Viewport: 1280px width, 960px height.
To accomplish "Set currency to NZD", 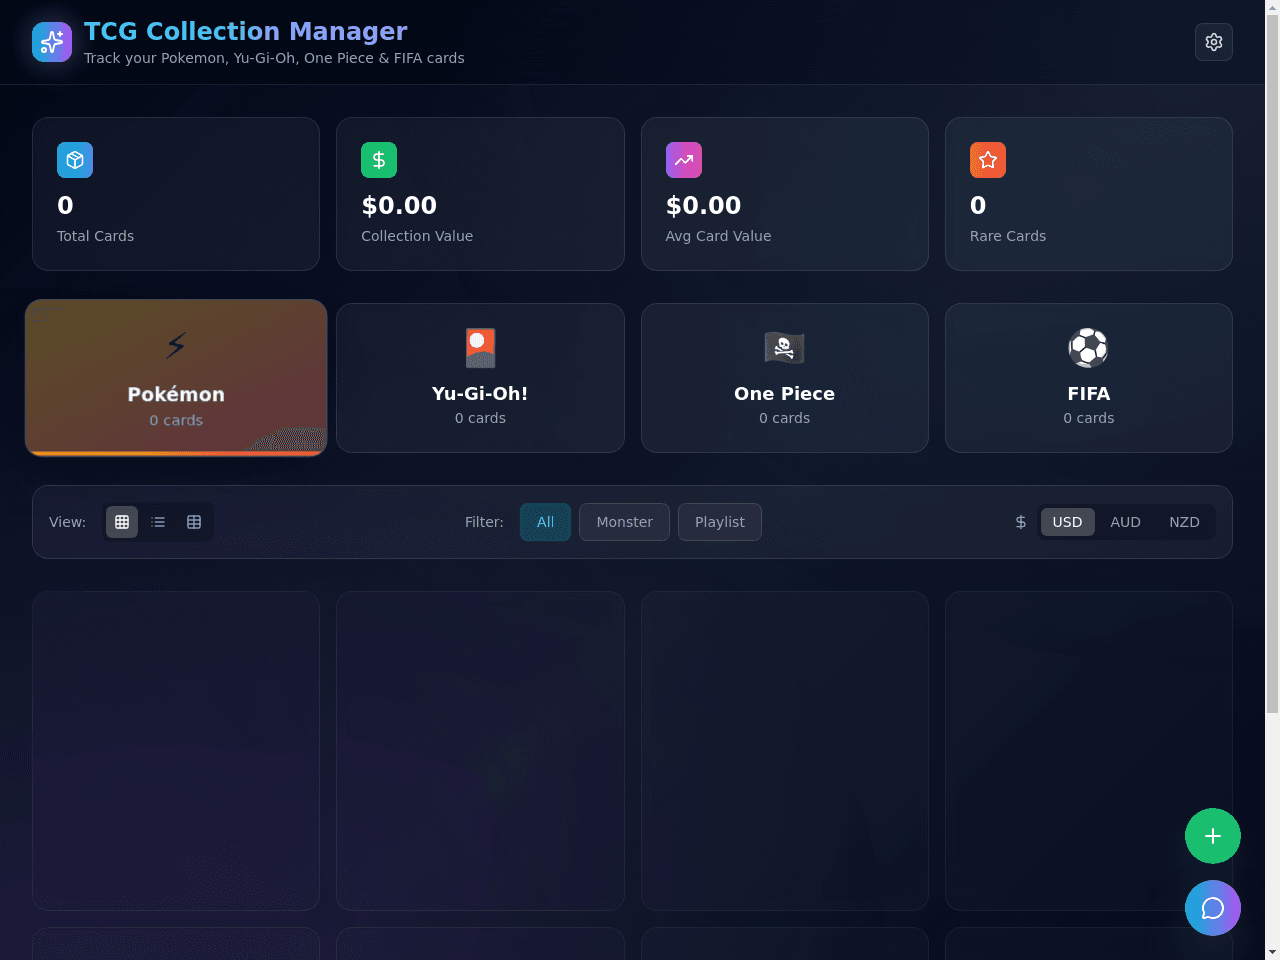I will [x=1184, y=522].
